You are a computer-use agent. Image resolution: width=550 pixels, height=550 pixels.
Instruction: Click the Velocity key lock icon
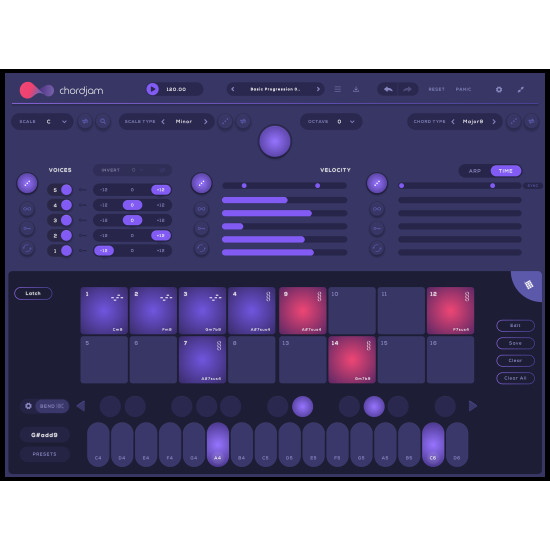pos(201,229)
